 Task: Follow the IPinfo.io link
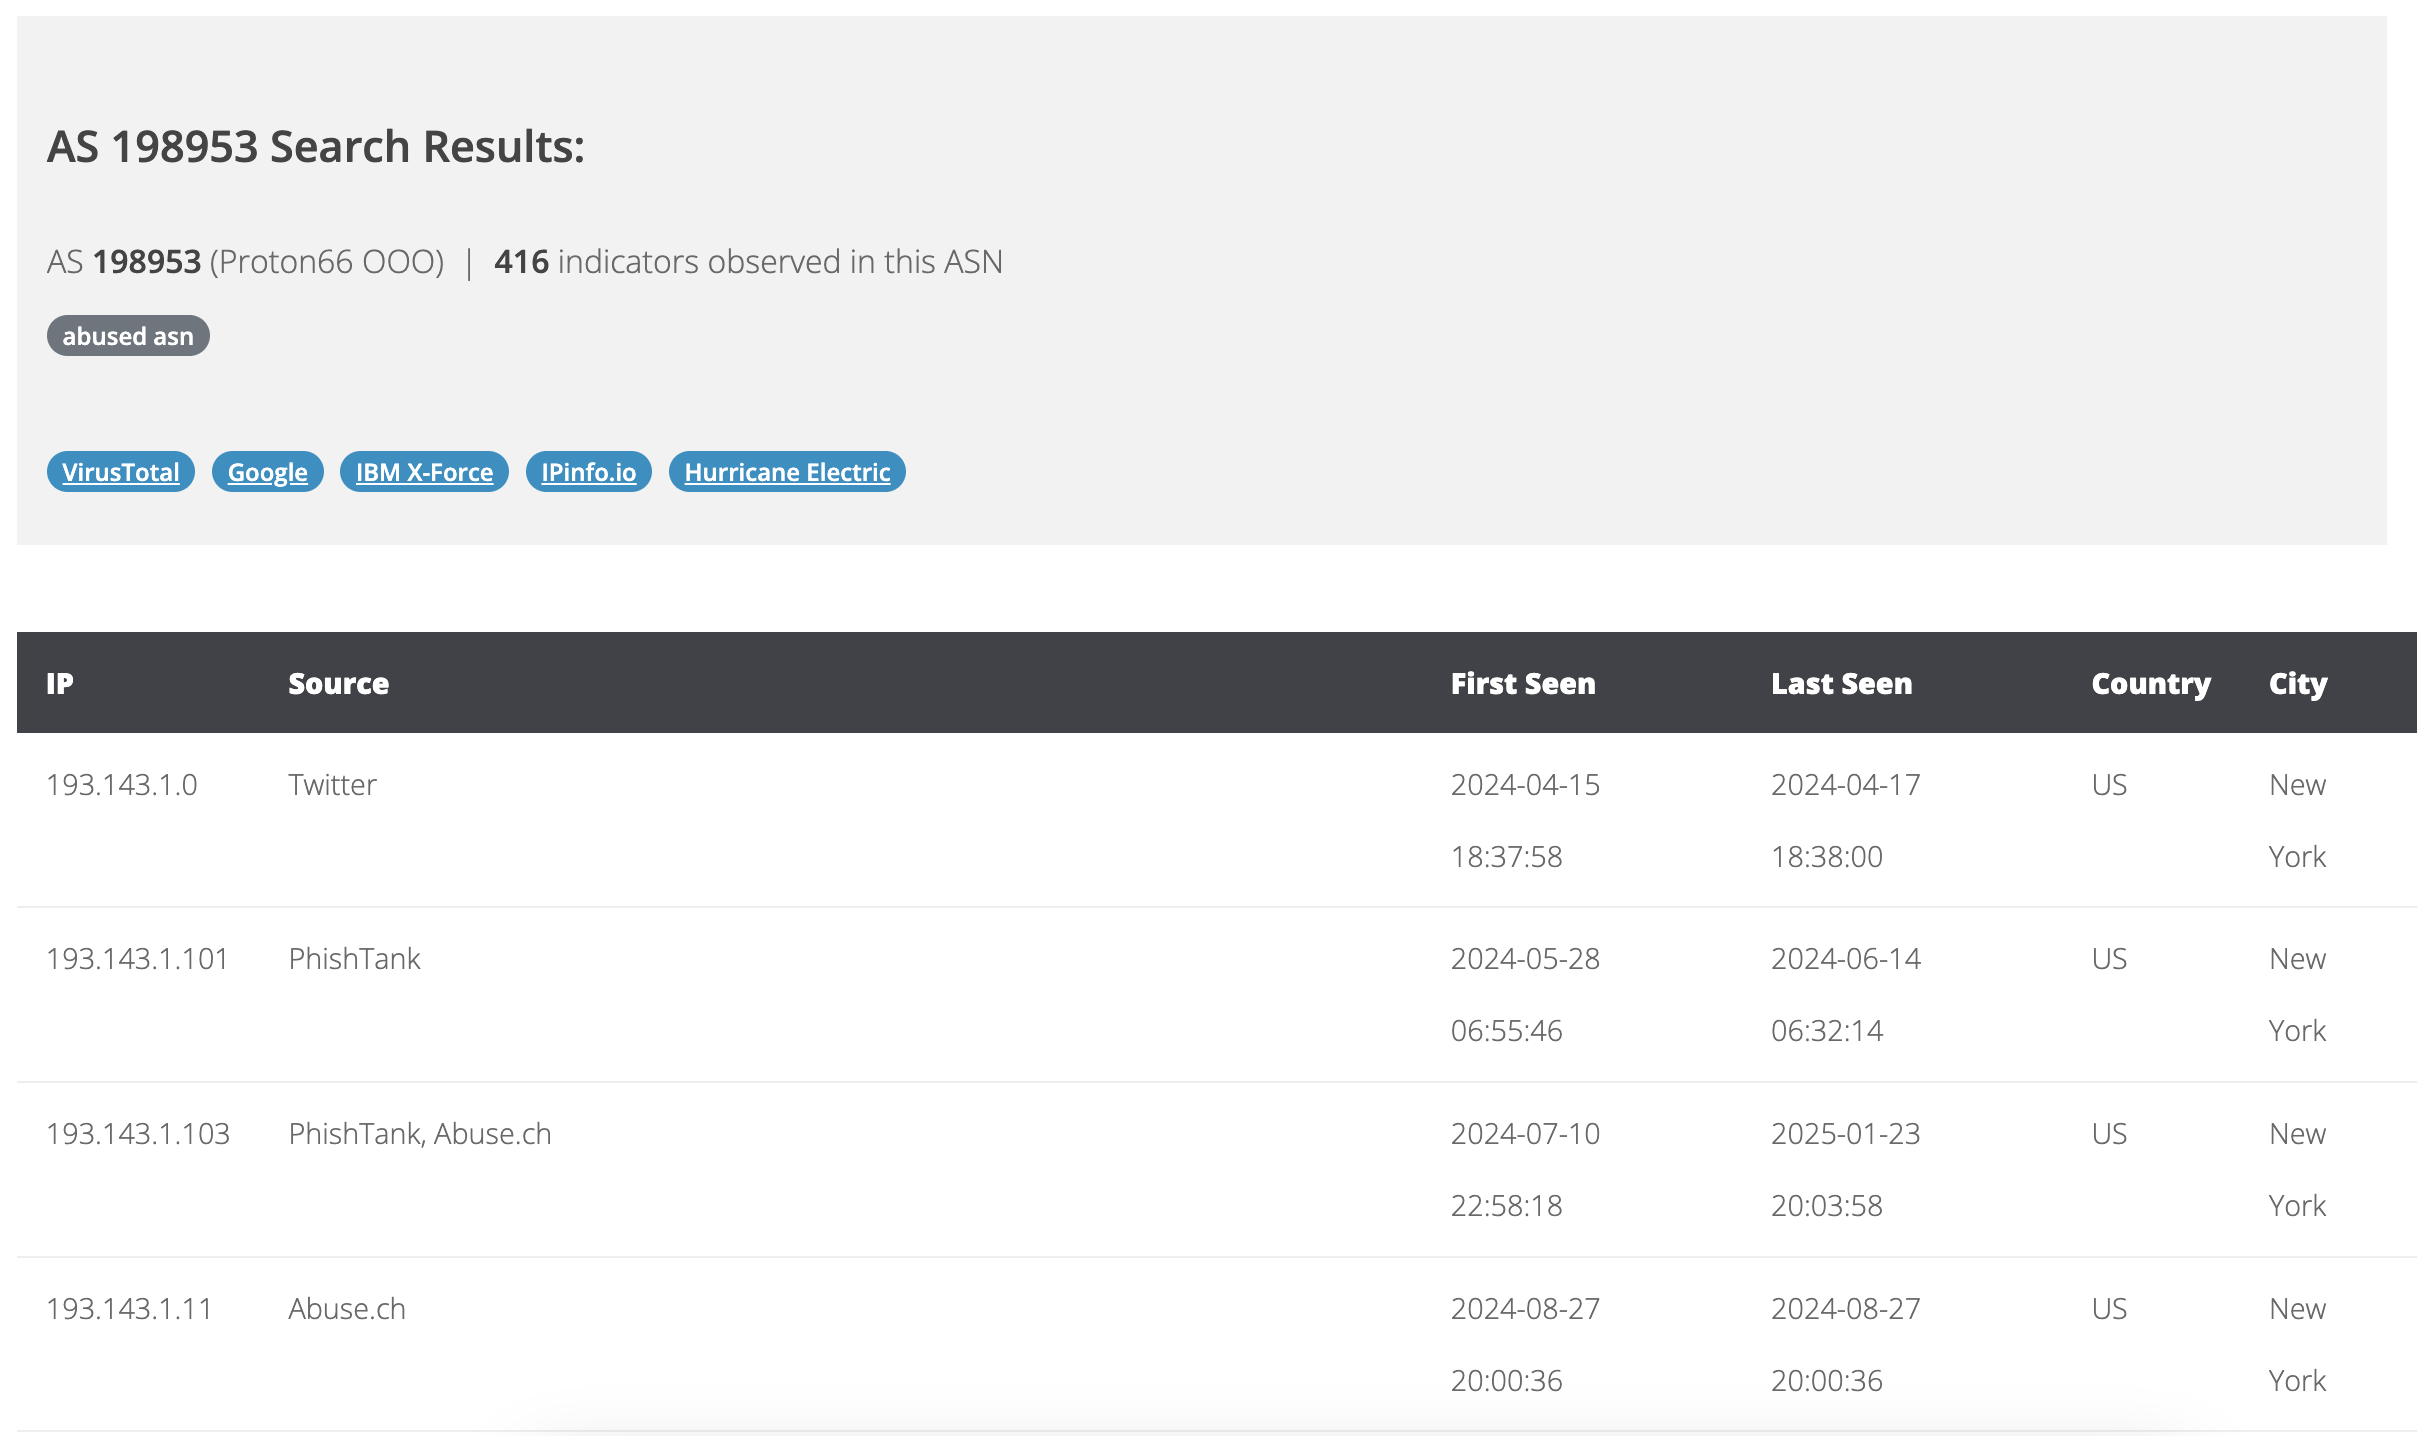[588, 472]
